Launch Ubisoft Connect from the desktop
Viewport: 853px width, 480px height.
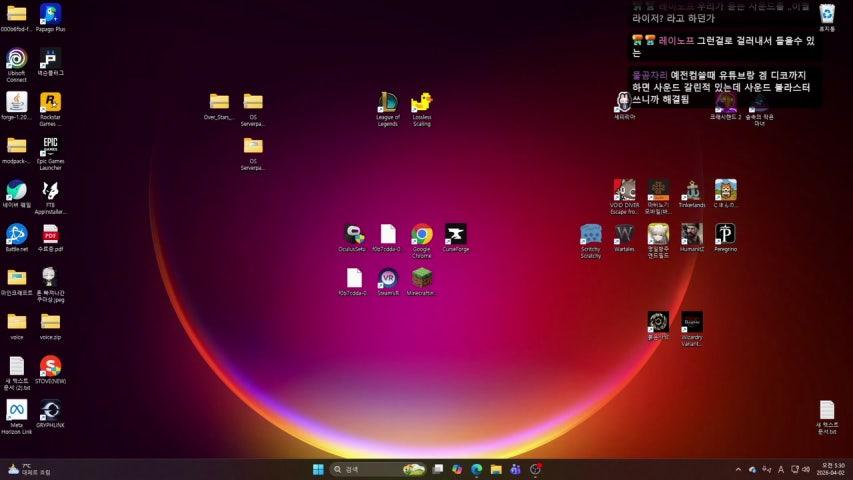[16, 59]
